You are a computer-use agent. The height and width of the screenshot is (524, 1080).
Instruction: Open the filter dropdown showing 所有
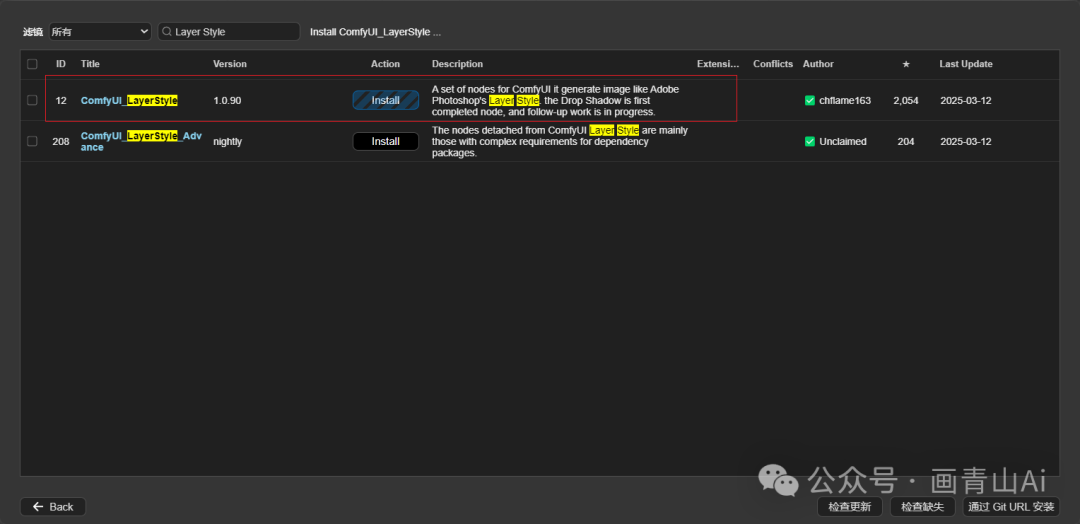coord(100,32)
